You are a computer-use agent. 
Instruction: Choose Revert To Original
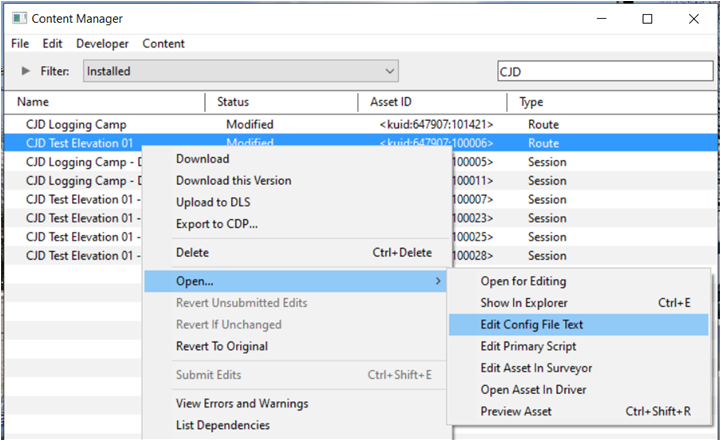222,346
